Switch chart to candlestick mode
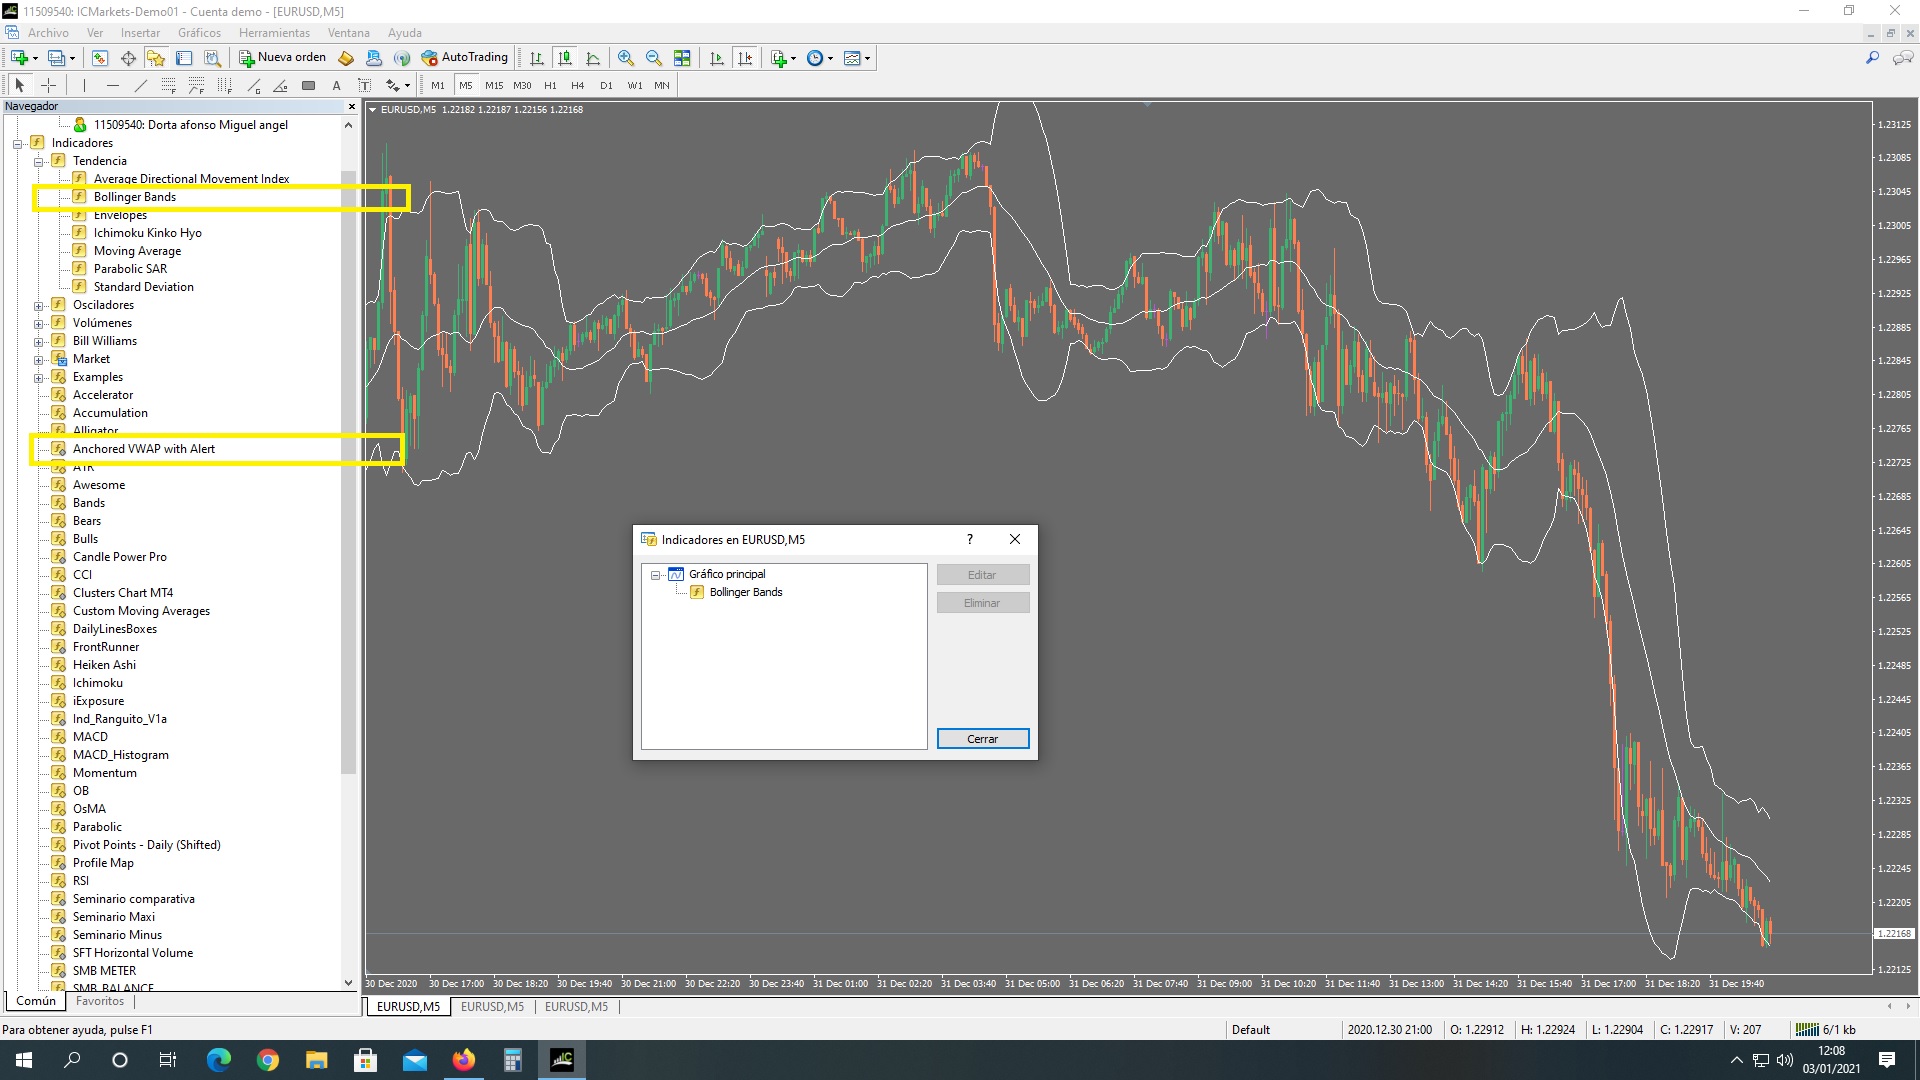This screenshot has width=1920, height=1080. [565, 58]
